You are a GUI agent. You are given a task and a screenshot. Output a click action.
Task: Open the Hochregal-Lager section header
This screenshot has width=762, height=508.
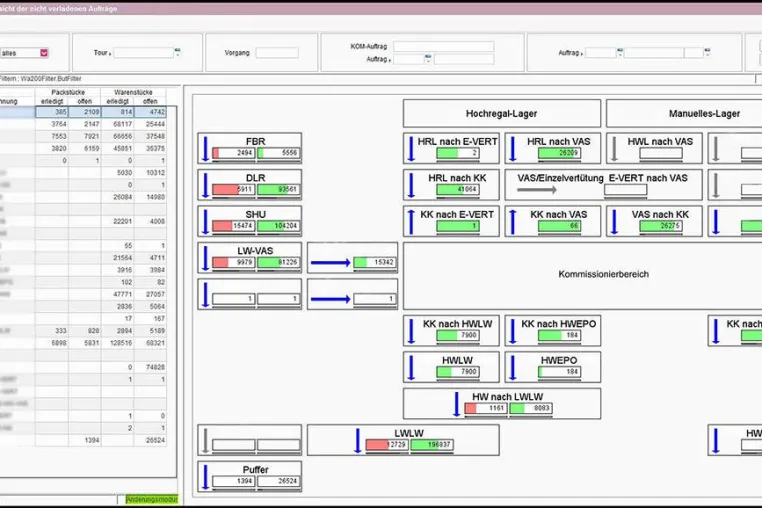pyautogui.click(x=502, y=113)
